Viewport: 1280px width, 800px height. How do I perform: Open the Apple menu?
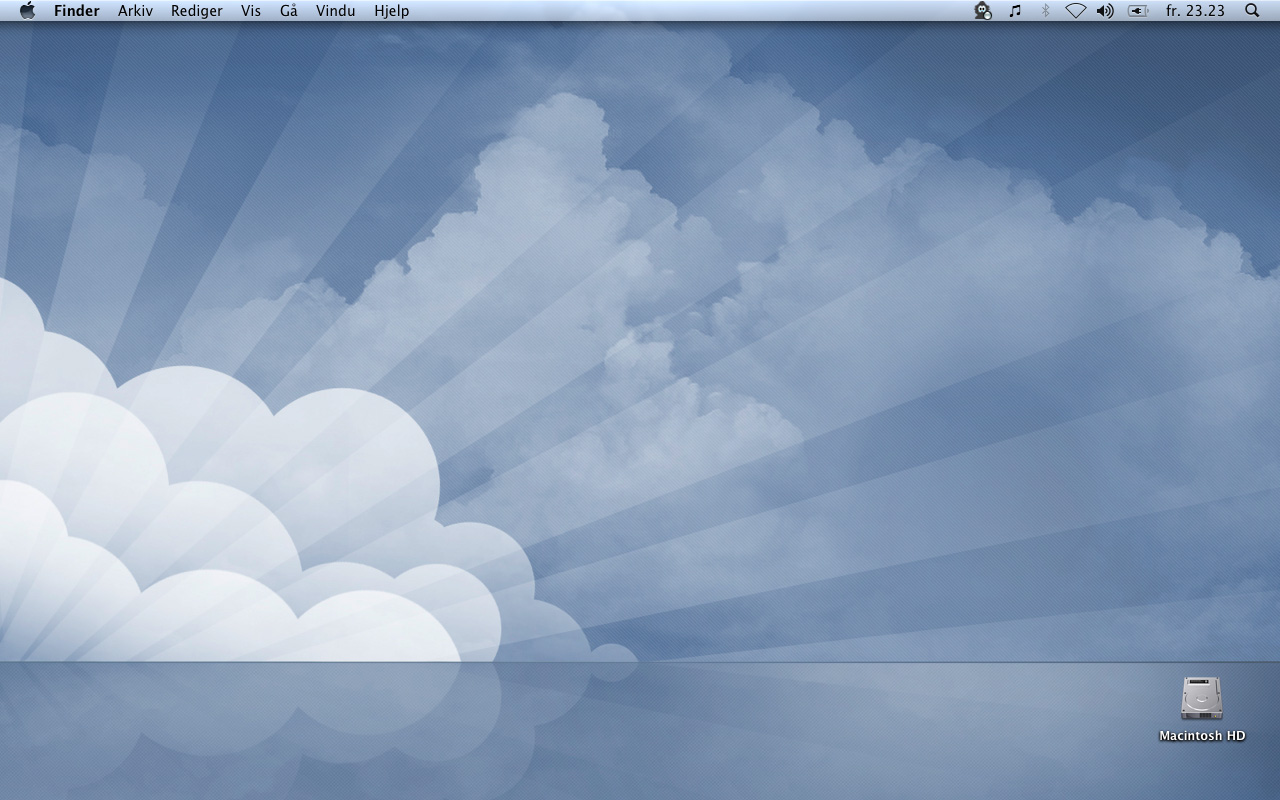pyautogui.click(x=27, y=11)
